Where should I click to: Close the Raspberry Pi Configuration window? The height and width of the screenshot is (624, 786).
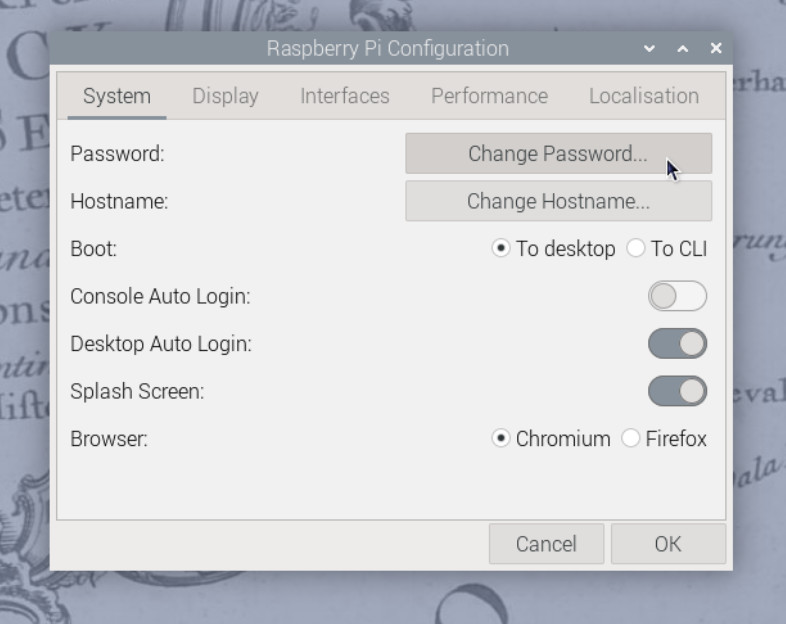[716, 48]
